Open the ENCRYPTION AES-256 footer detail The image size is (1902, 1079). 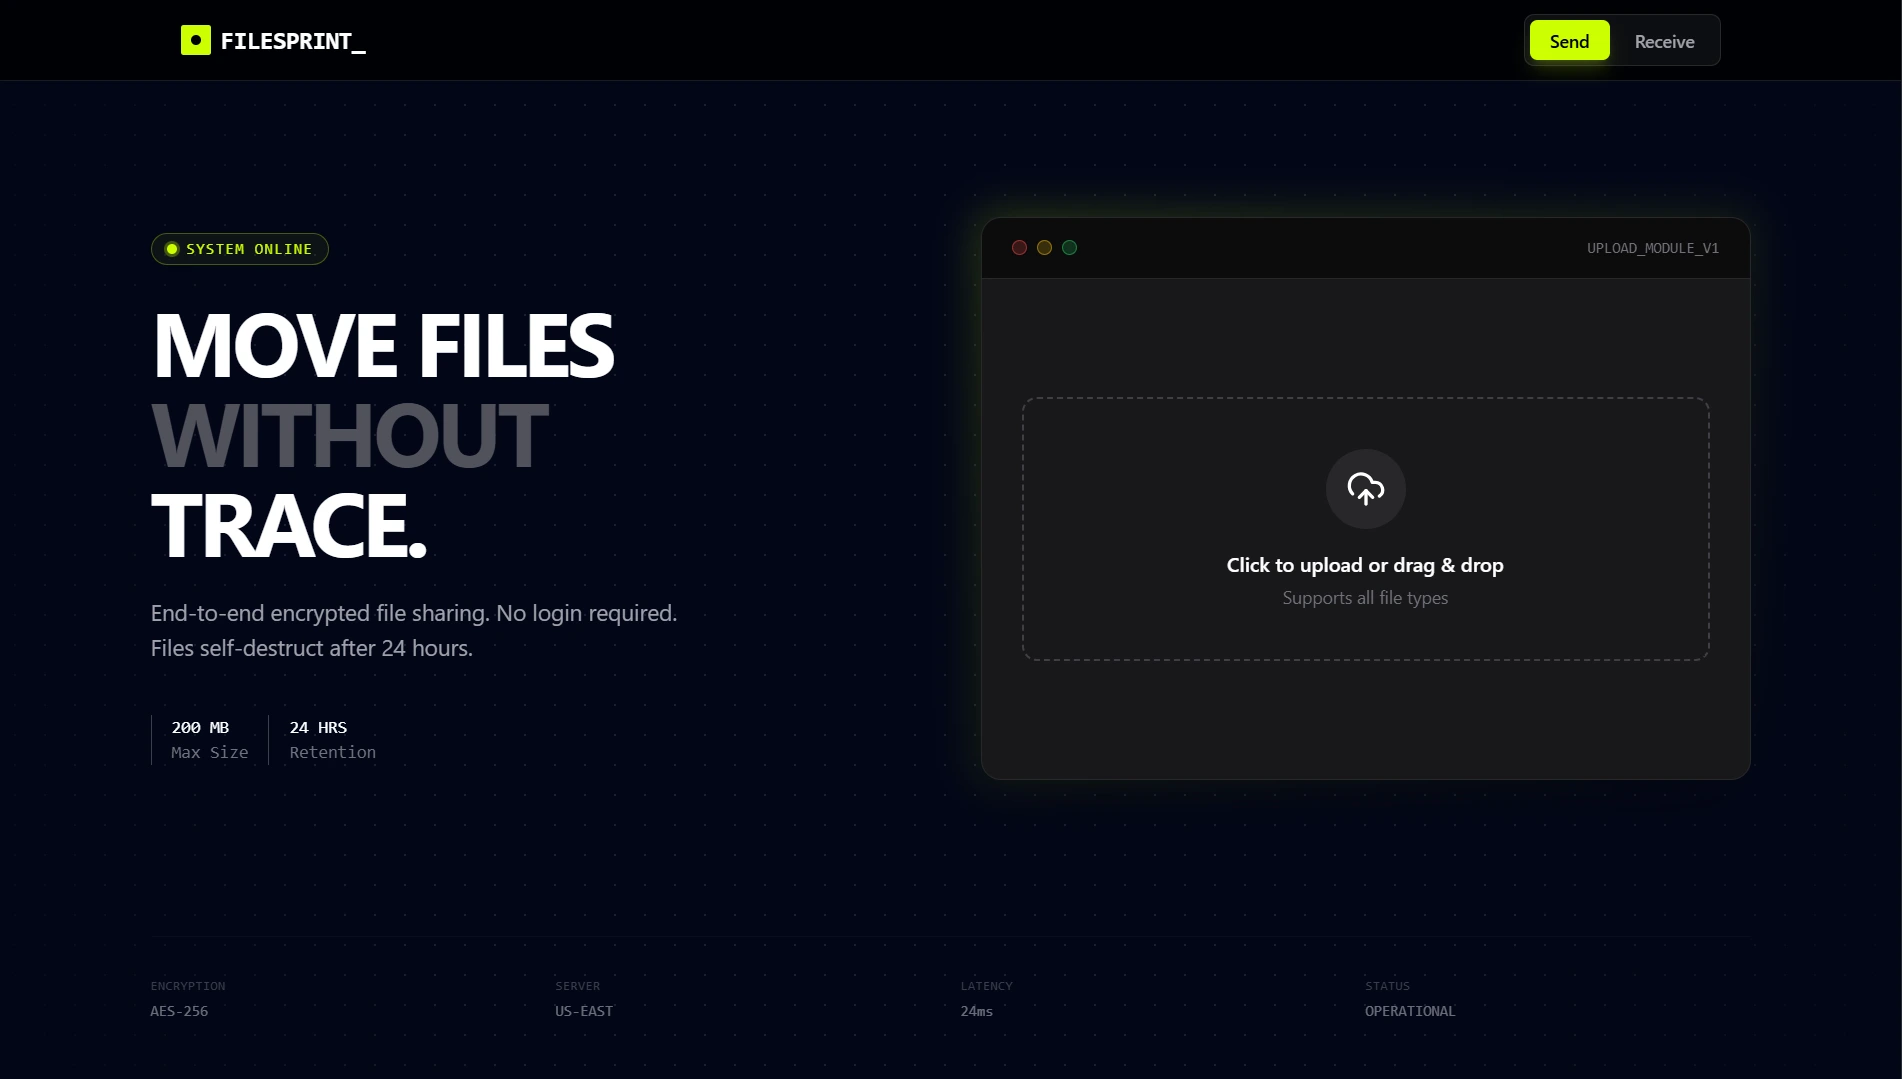187,1000
